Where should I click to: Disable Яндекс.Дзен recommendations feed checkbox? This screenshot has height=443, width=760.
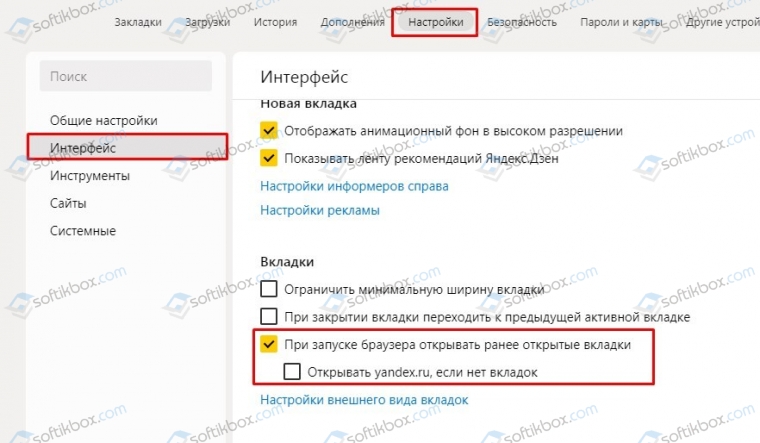[269, 158]
